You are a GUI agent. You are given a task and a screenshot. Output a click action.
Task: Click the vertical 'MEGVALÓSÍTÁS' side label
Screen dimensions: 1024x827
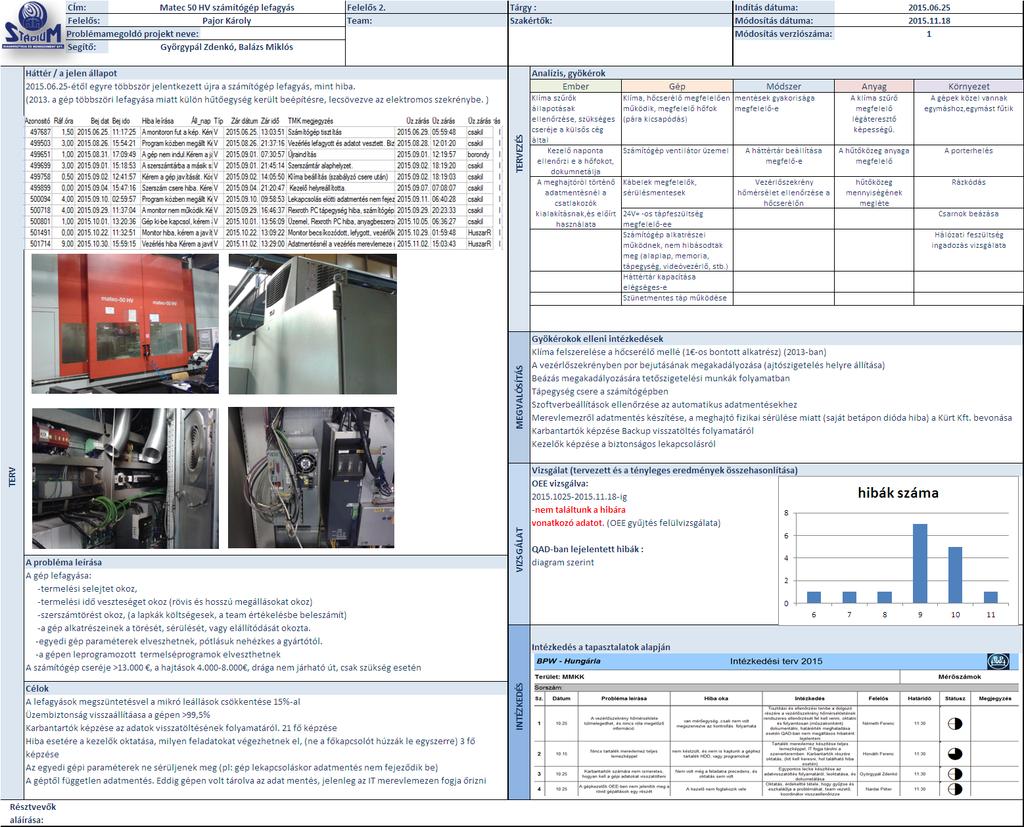(x=520, y=397)
